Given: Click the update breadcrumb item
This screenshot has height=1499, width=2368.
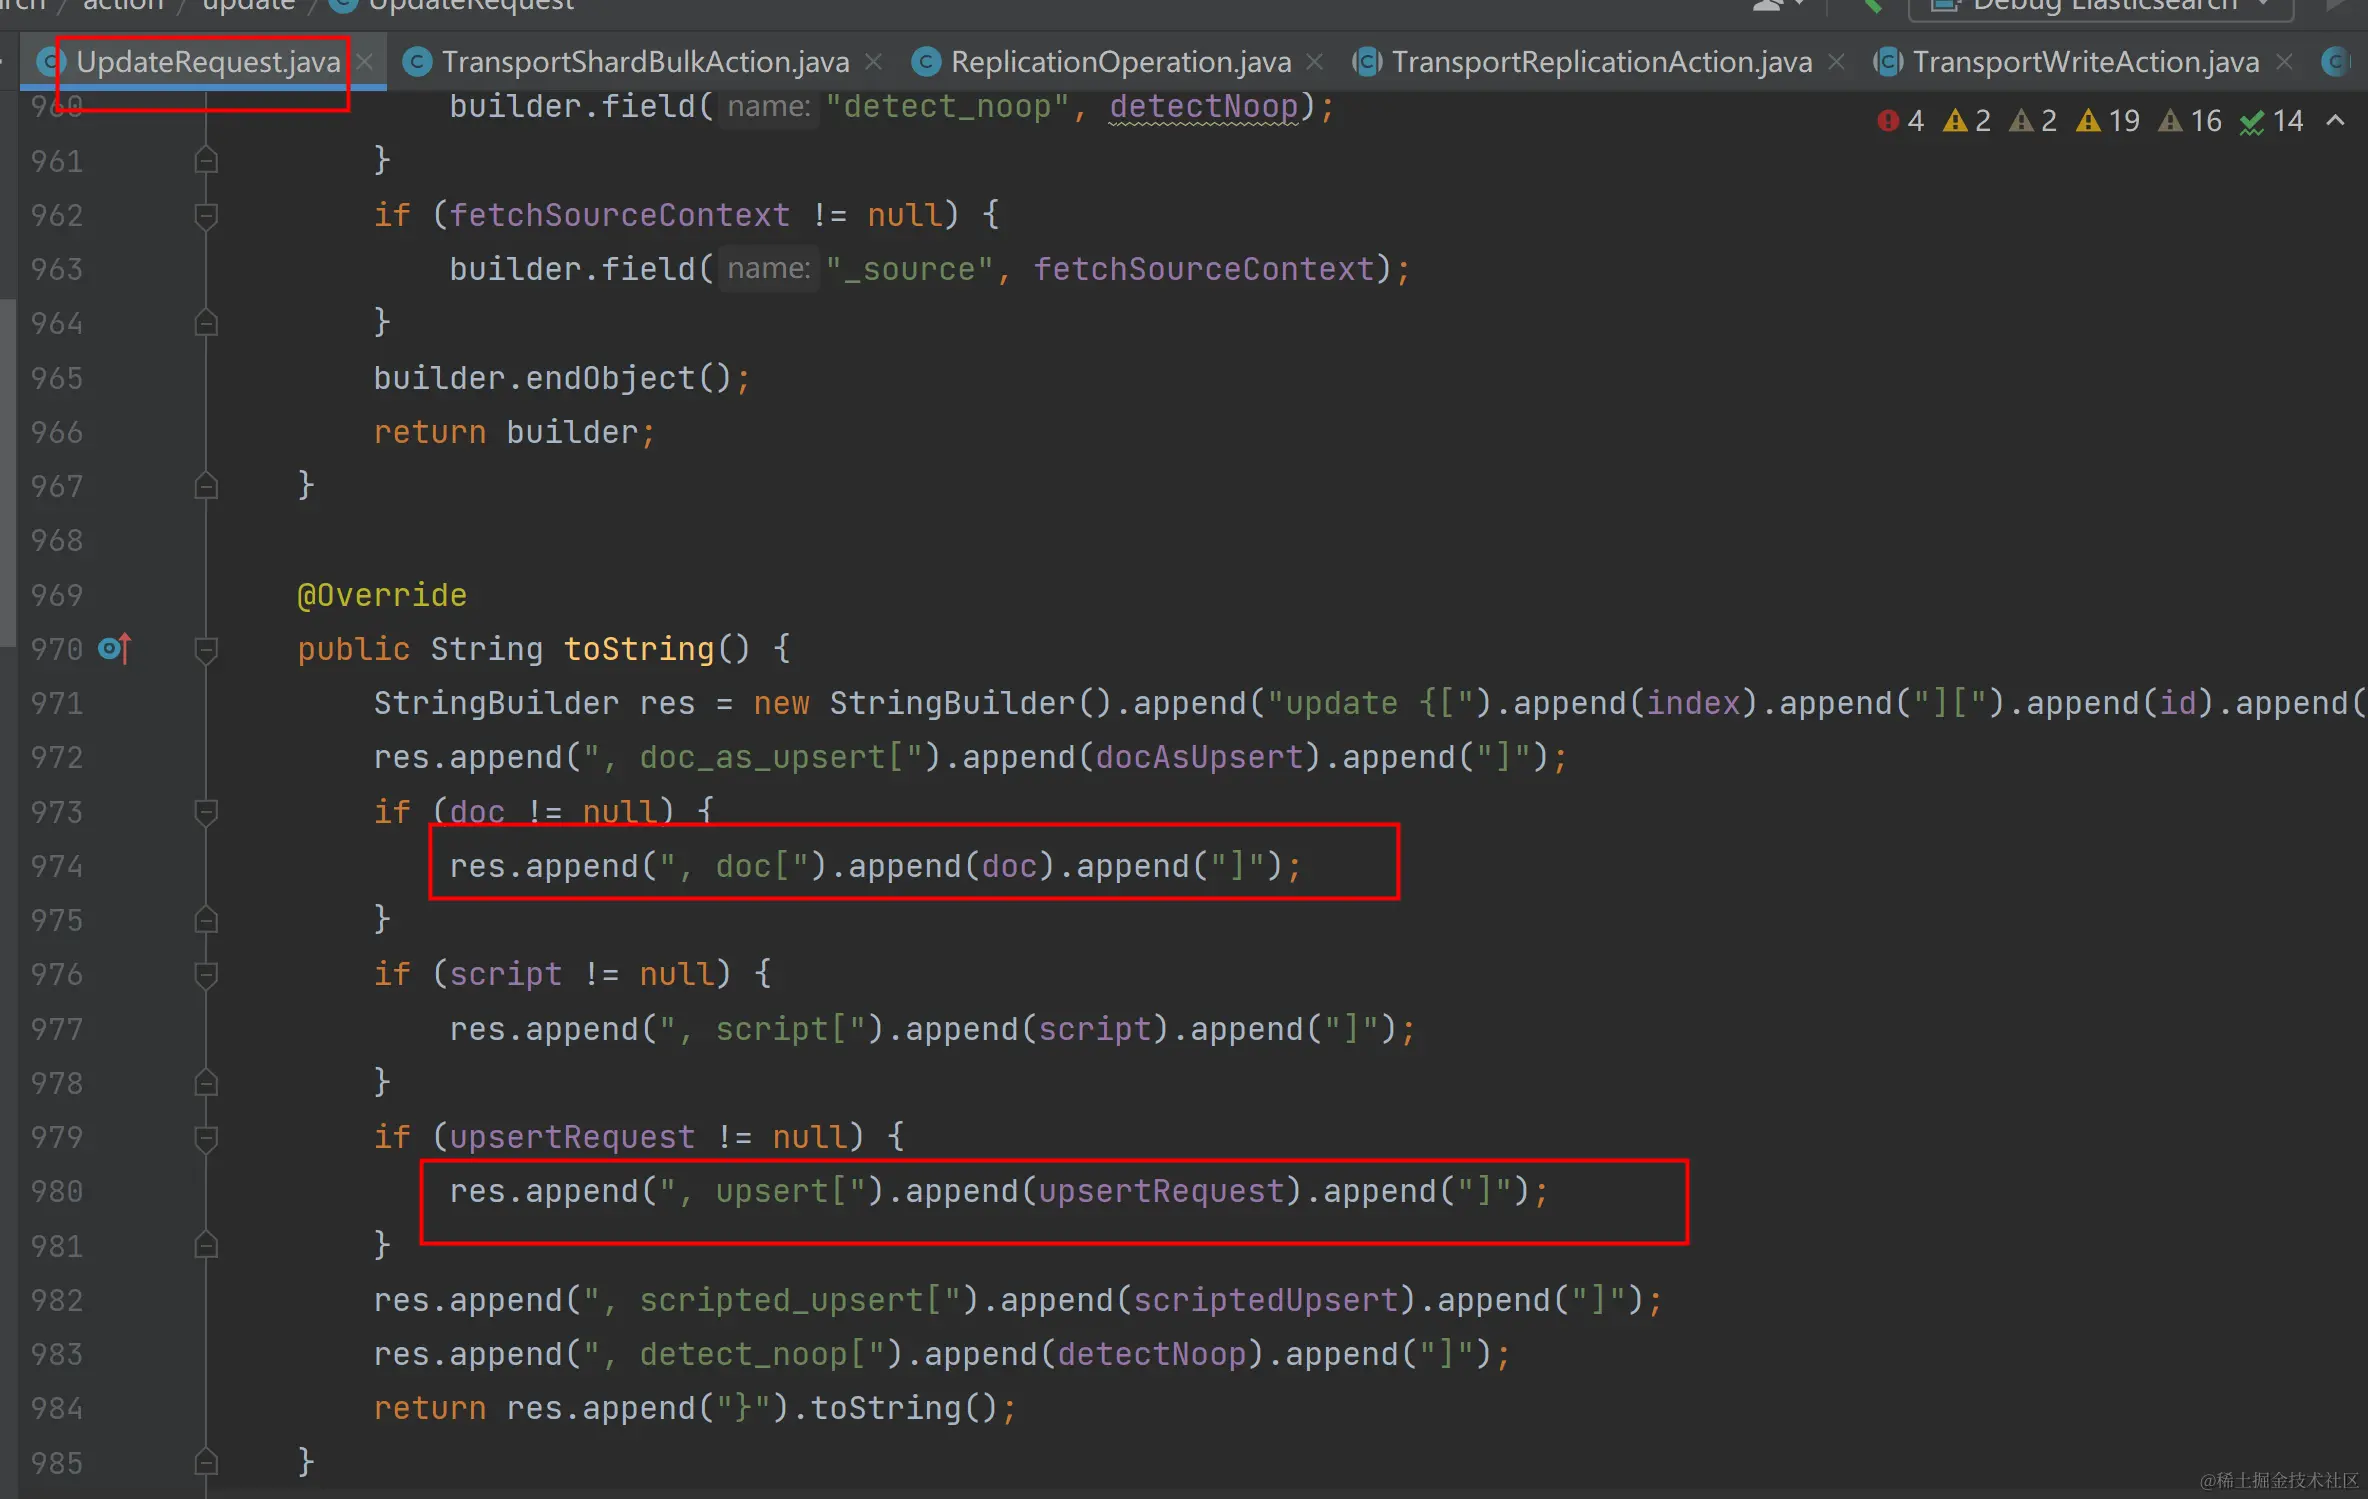Looking at the screenshot, I should [248, 5].
